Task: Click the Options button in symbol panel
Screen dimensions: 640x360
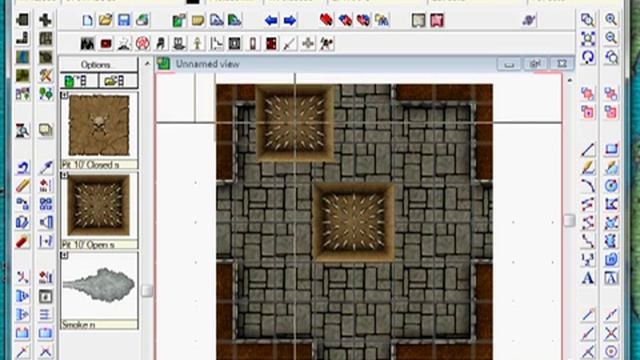Action: click(99, 64)
